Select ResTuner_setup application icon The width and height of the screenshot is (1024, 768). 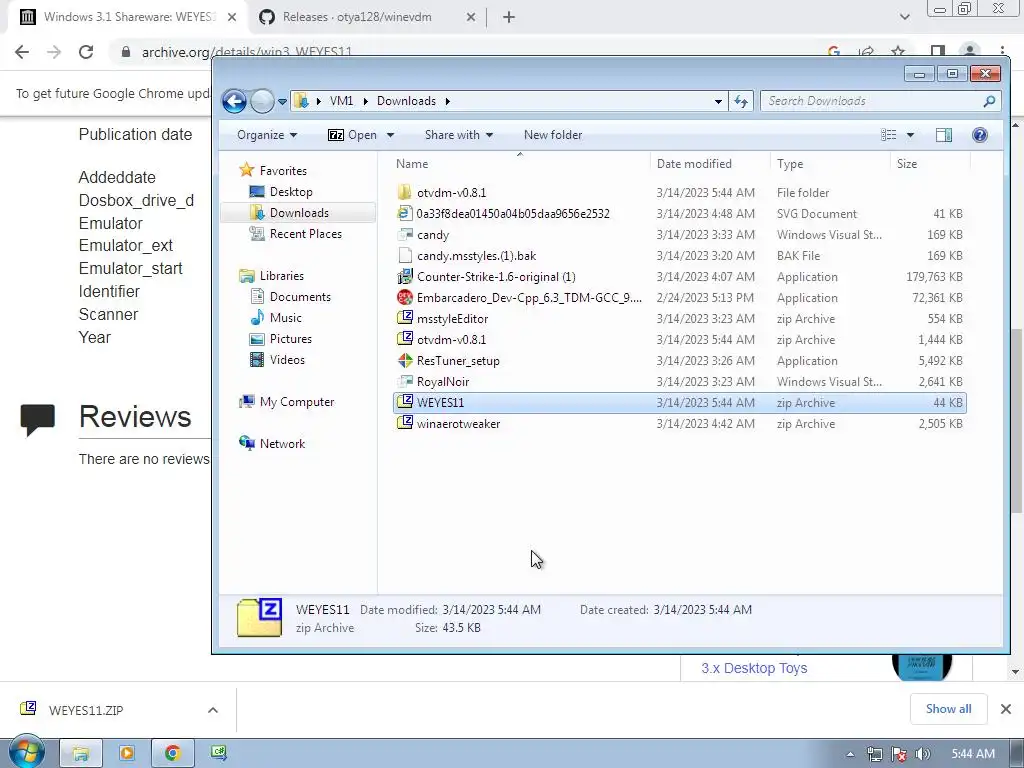[x=405, y=360]
